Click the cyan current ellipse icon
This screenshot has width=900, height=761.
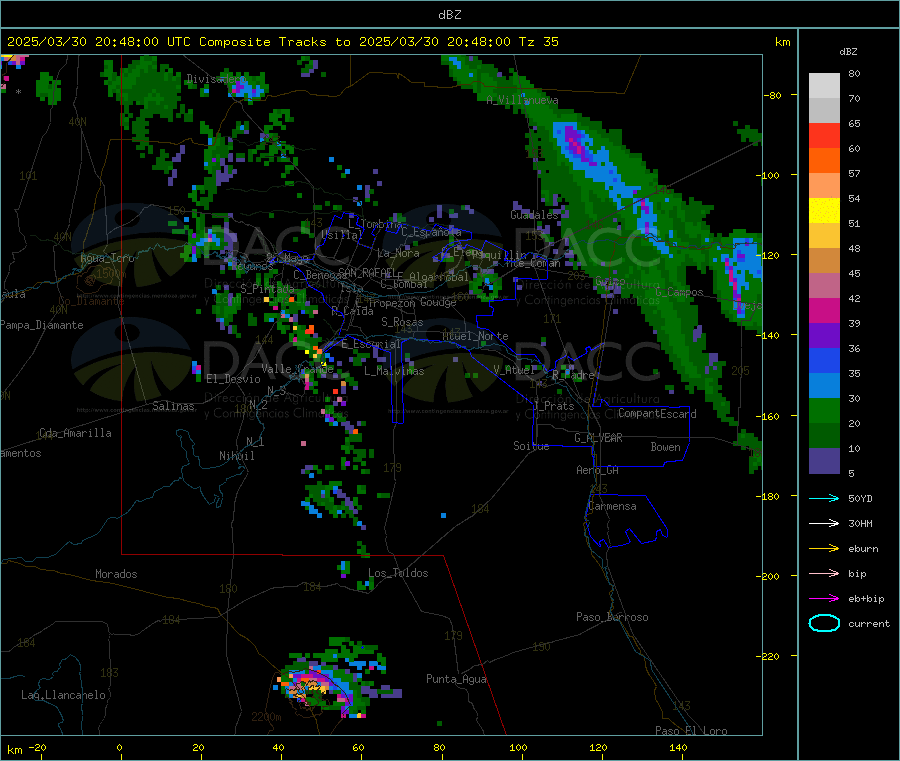tap(824, 623)
